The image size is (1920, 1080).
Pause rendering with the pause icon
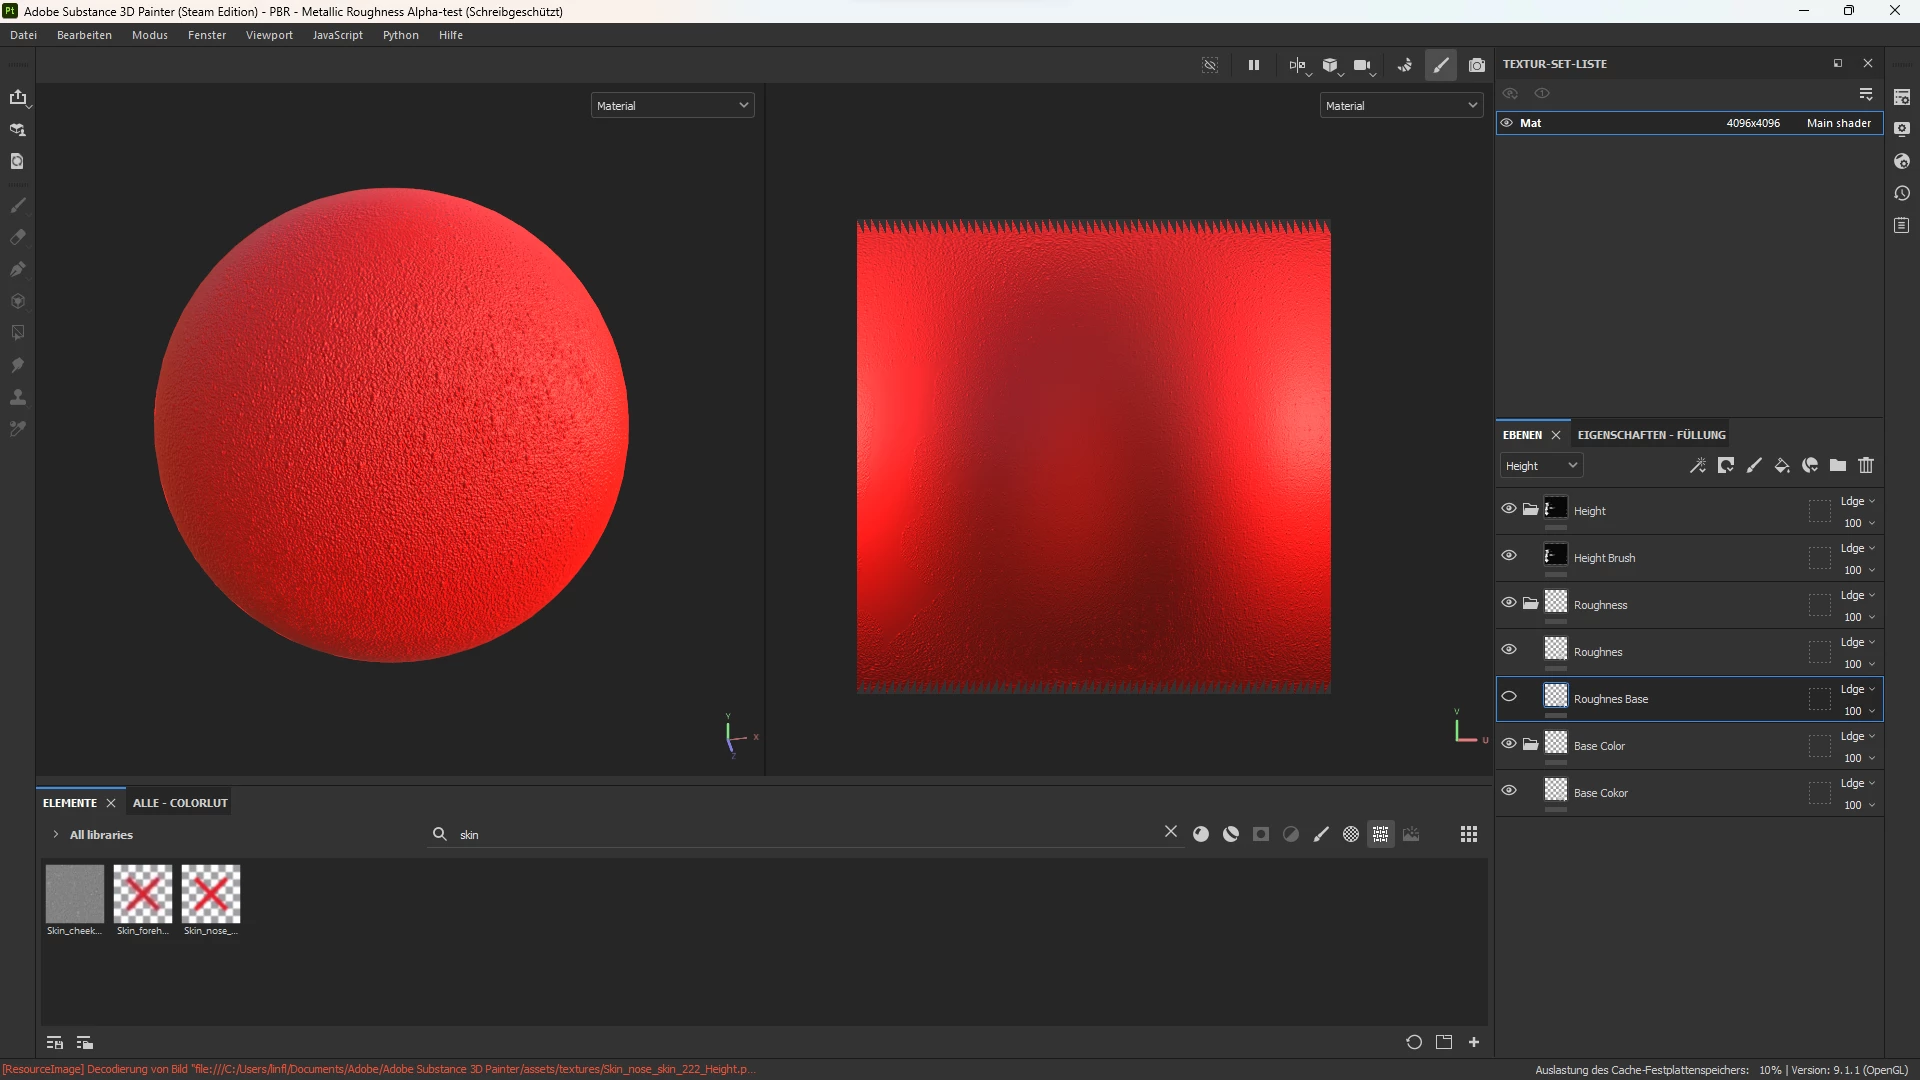tap(1253, 66)
